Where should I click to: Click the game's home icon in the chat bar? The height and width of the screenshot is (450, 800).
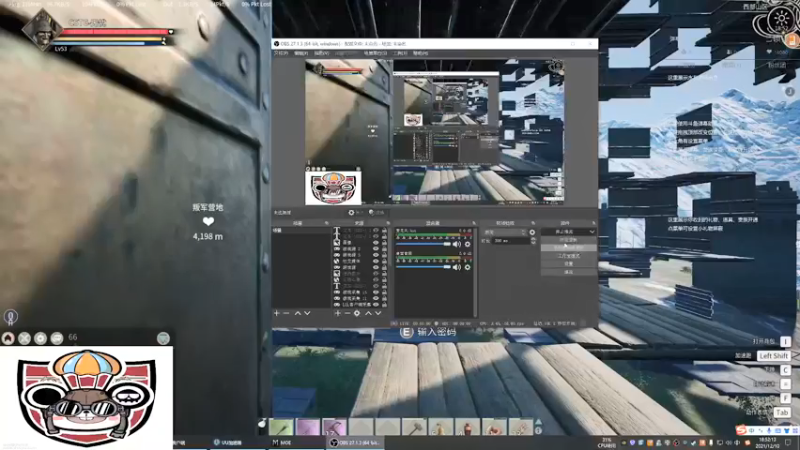8,338
